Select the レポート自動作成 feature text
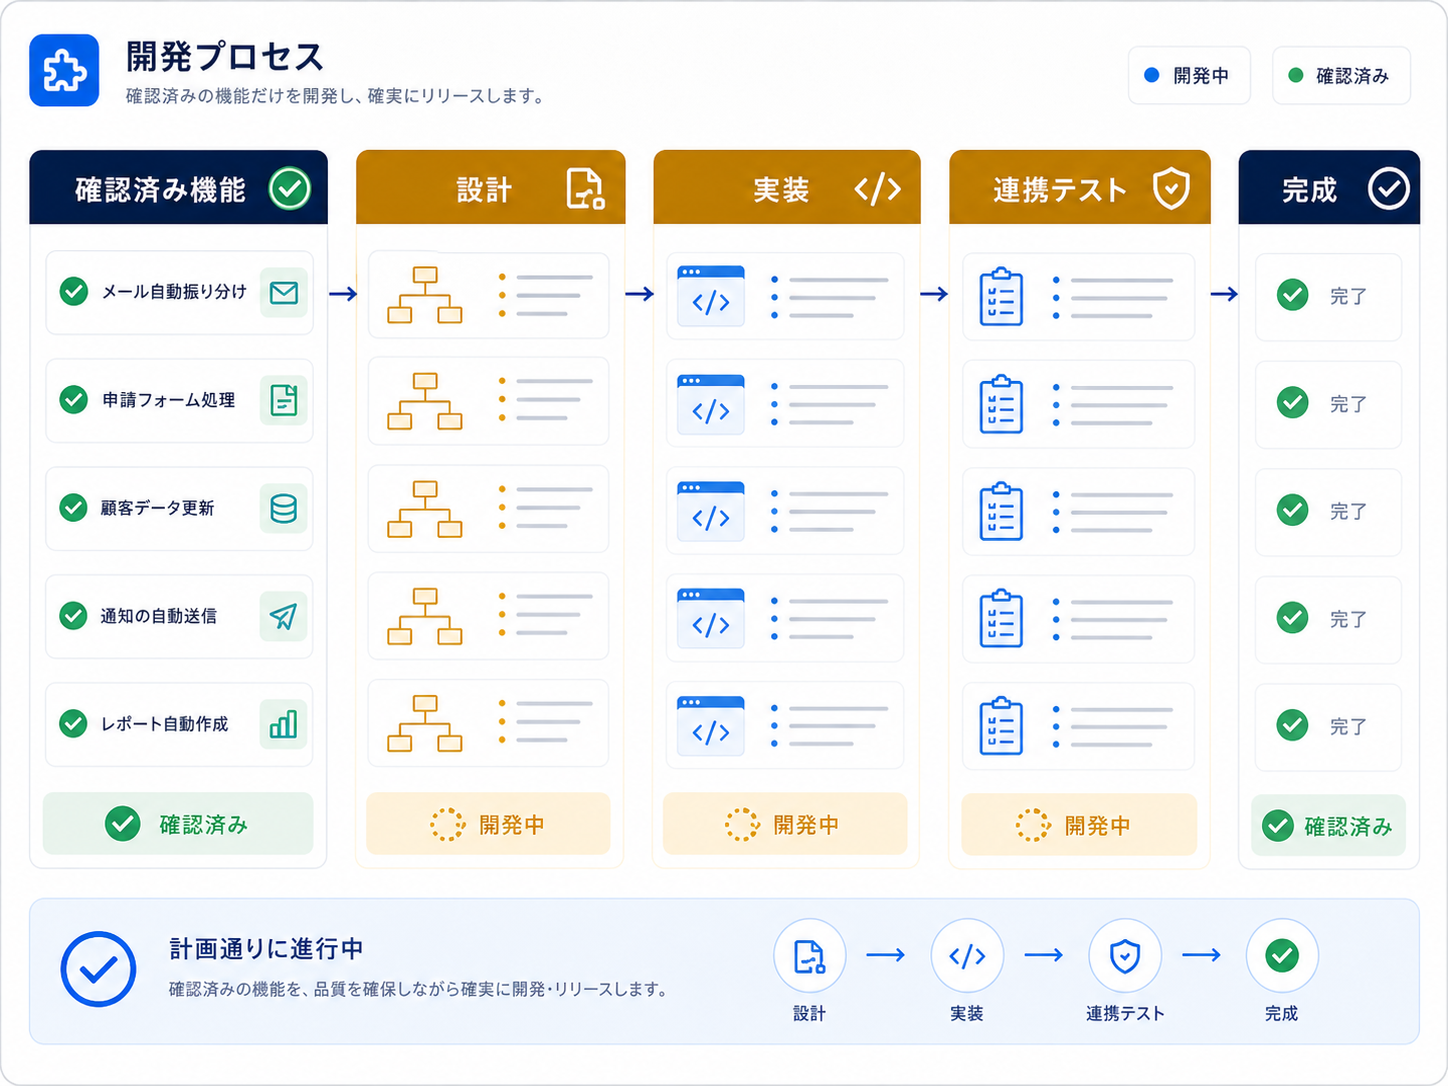 point(164,724)
